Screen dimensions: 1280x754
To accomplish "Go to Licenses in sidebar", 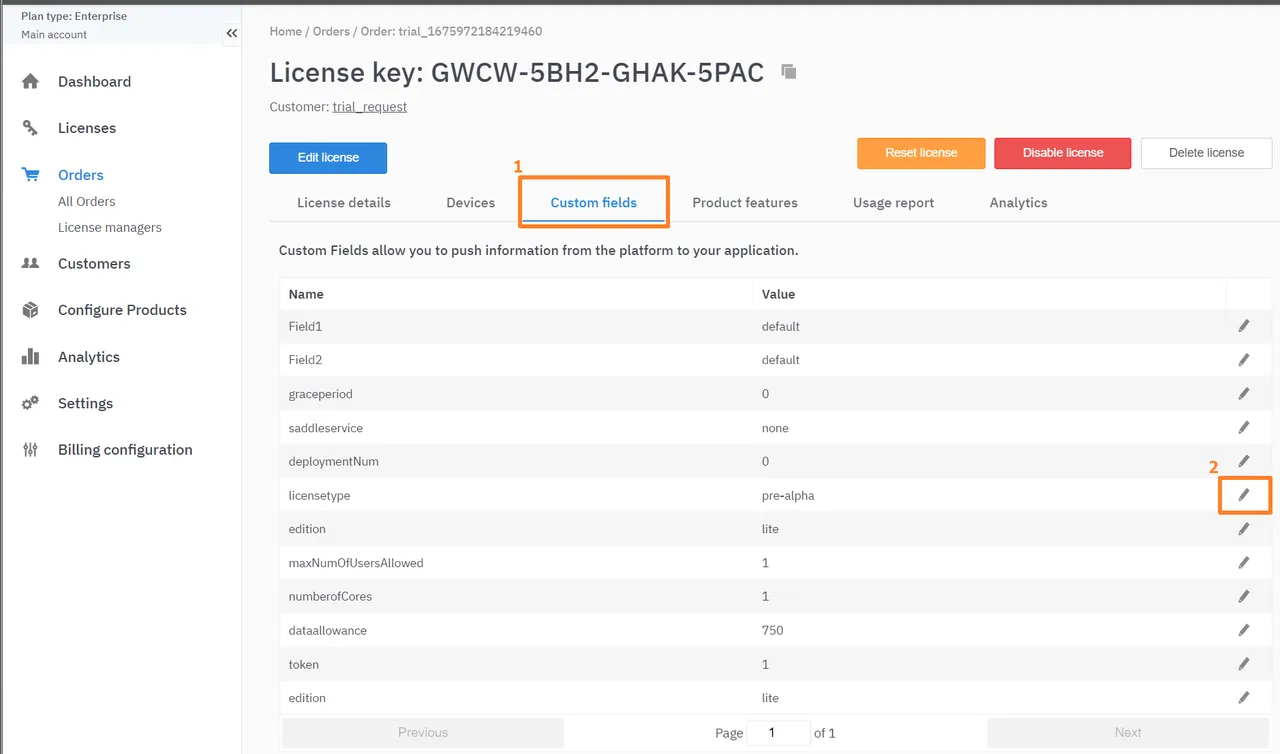I will (87, 128).
